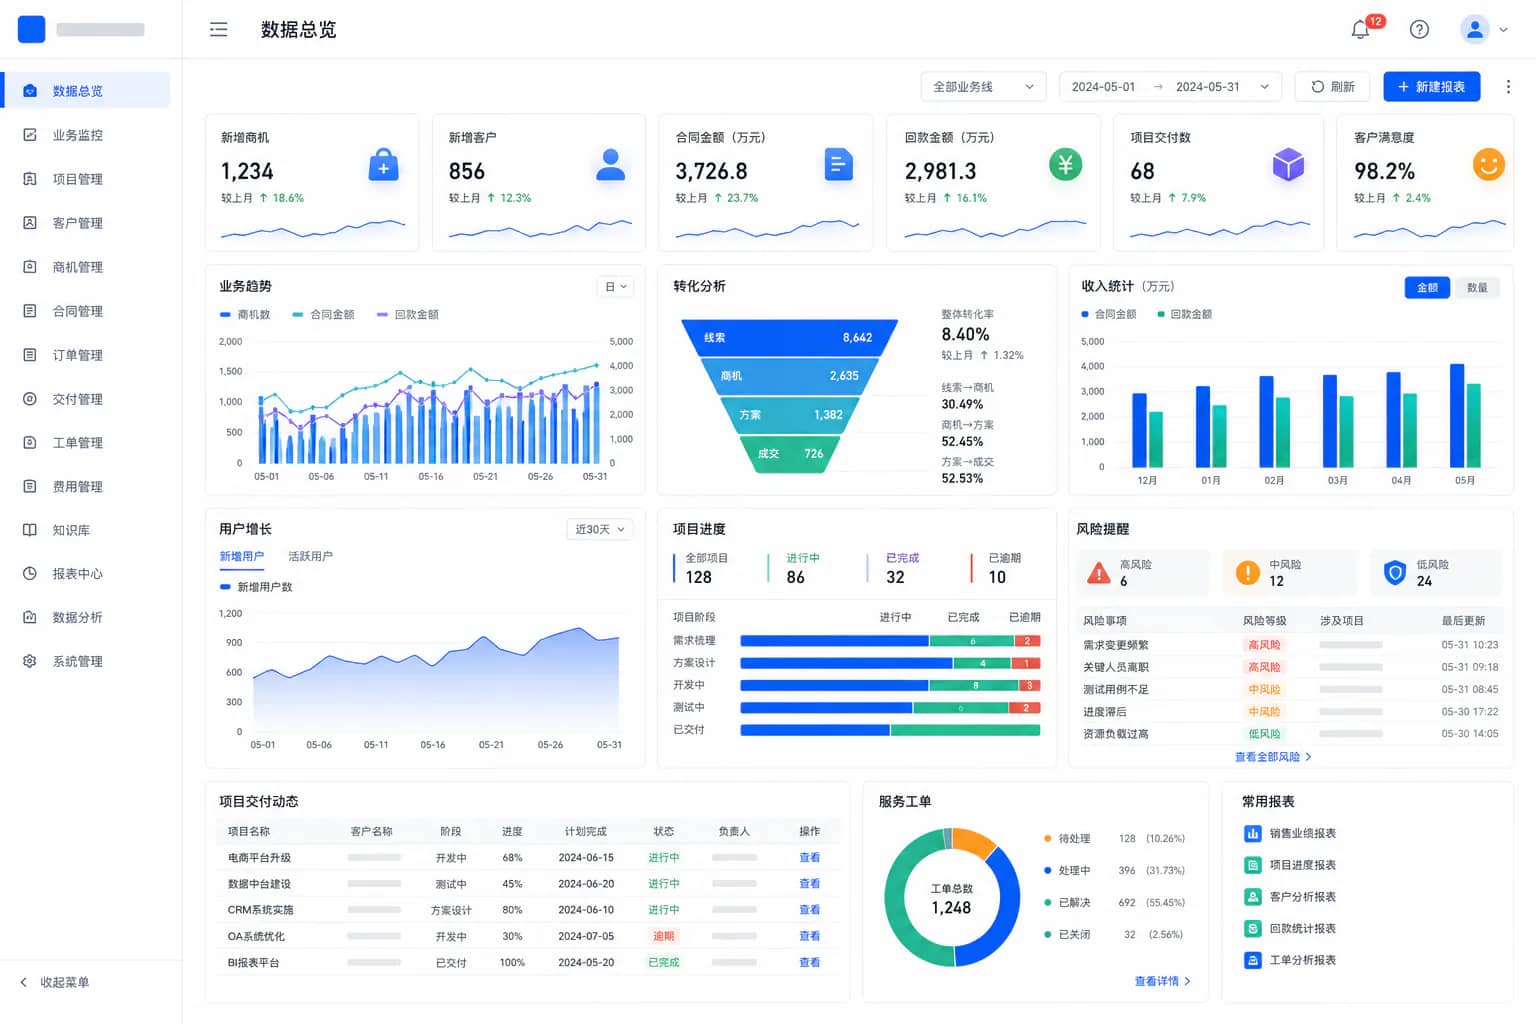Click the 中风险 orange exclamation icon

(x=1248, y=573)
